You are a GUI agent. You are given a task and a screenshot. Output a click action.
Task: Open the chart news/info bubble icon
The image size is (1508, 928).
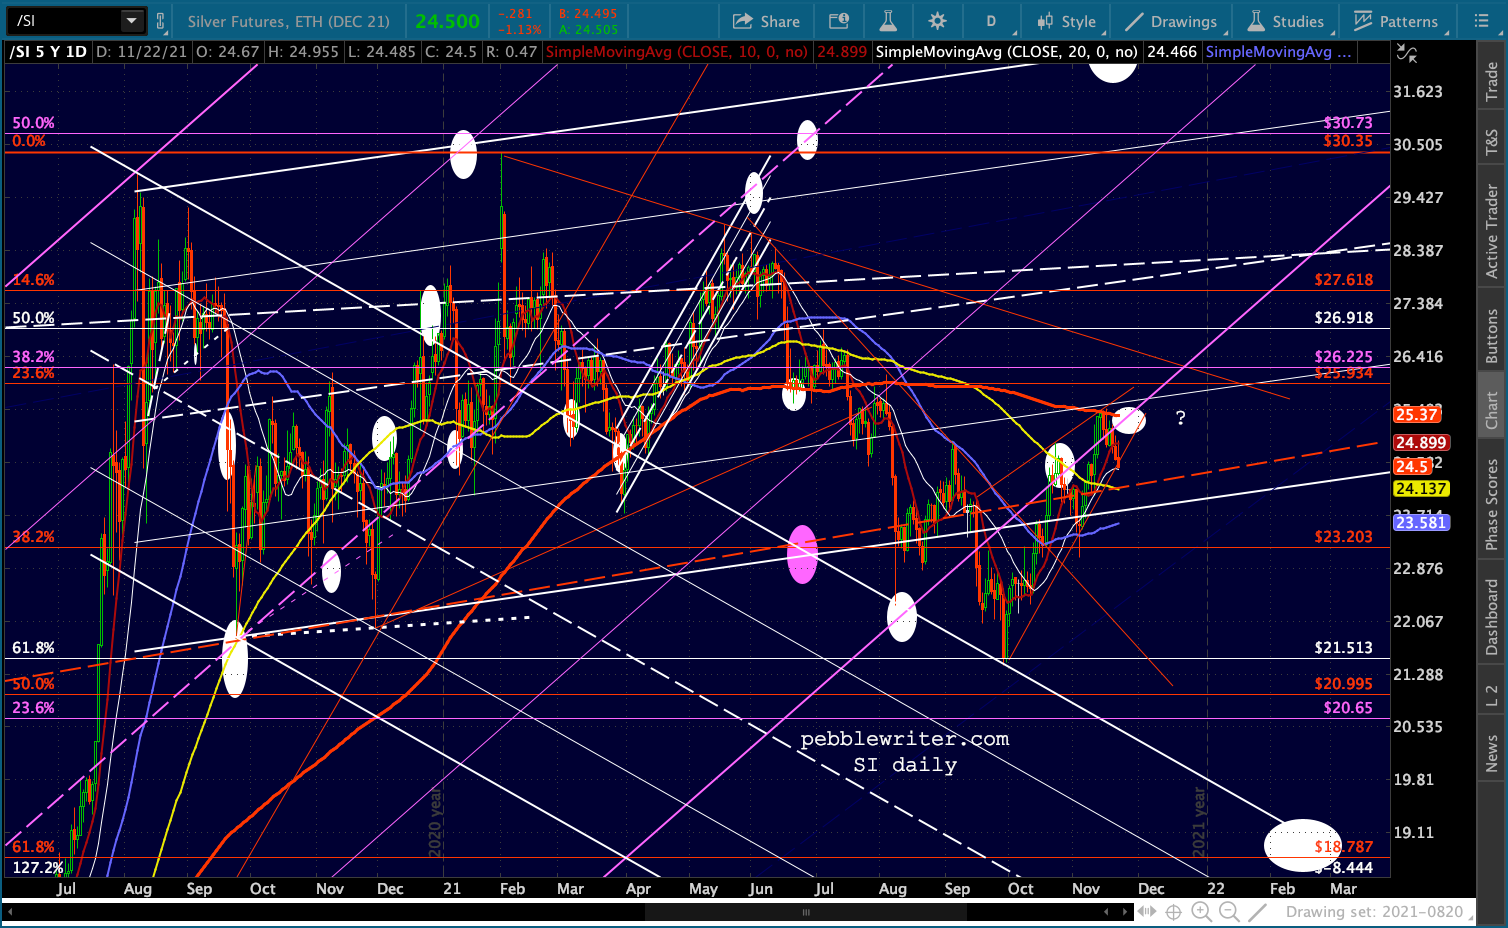pos(839,21)
